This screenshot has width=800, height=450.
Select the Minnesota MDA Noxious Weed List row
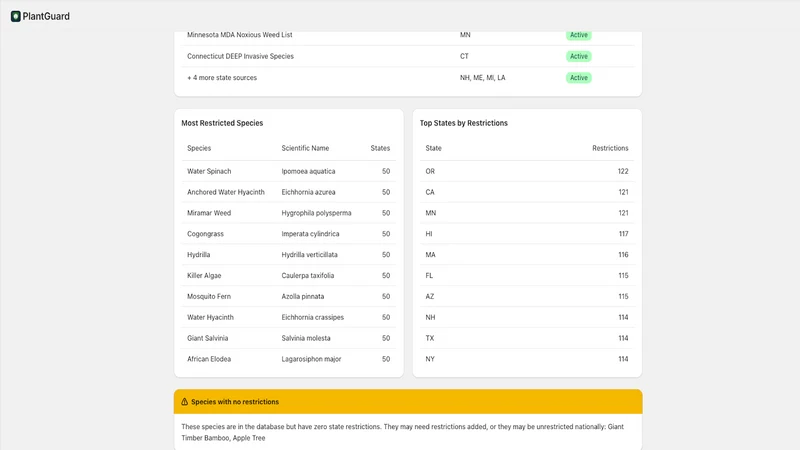[x=408, y=35]
